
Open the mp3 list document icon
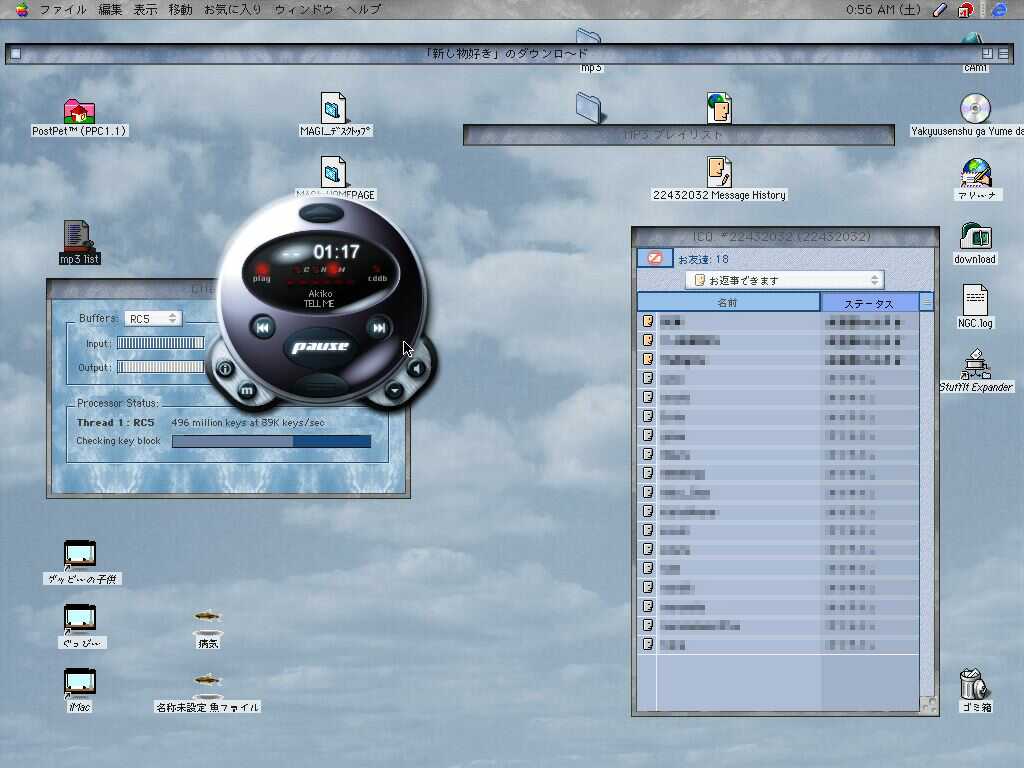tap(79, 236)
